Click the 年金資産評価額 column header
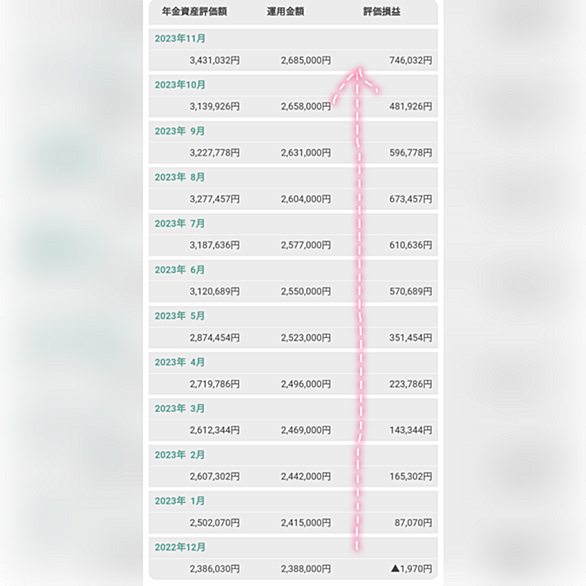This screenshot has width=586, height=586. click(194, 12)
